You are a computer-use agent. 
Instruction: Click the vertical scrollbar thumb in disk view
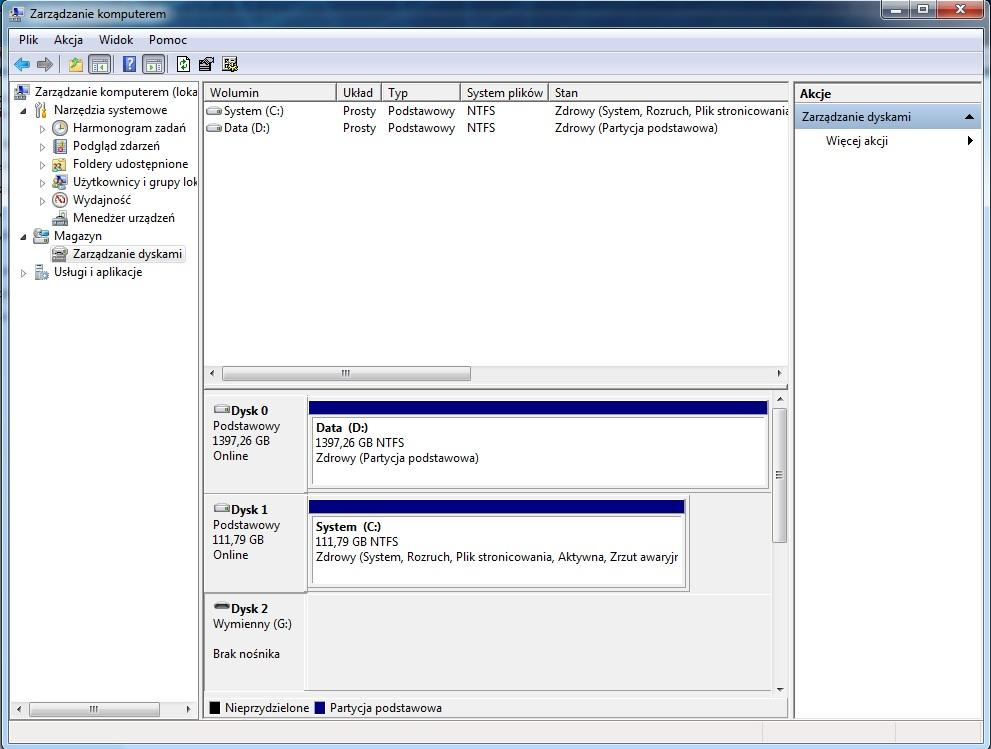point(780,475)
